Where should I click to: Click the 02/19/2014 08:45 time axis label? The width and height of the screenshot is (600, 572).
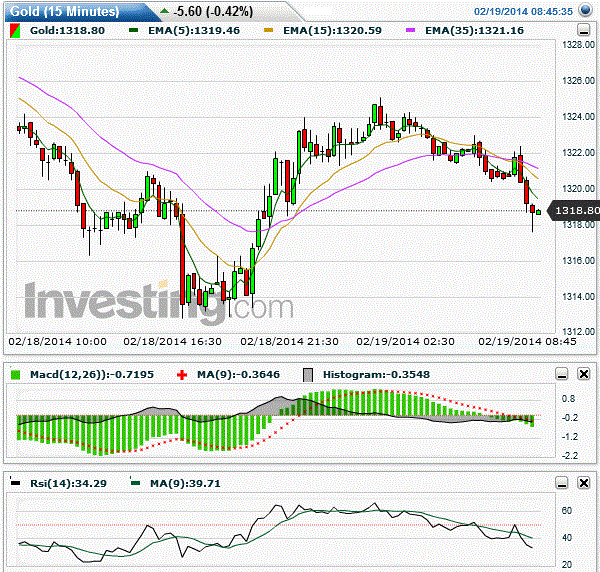tap(527, 341)
